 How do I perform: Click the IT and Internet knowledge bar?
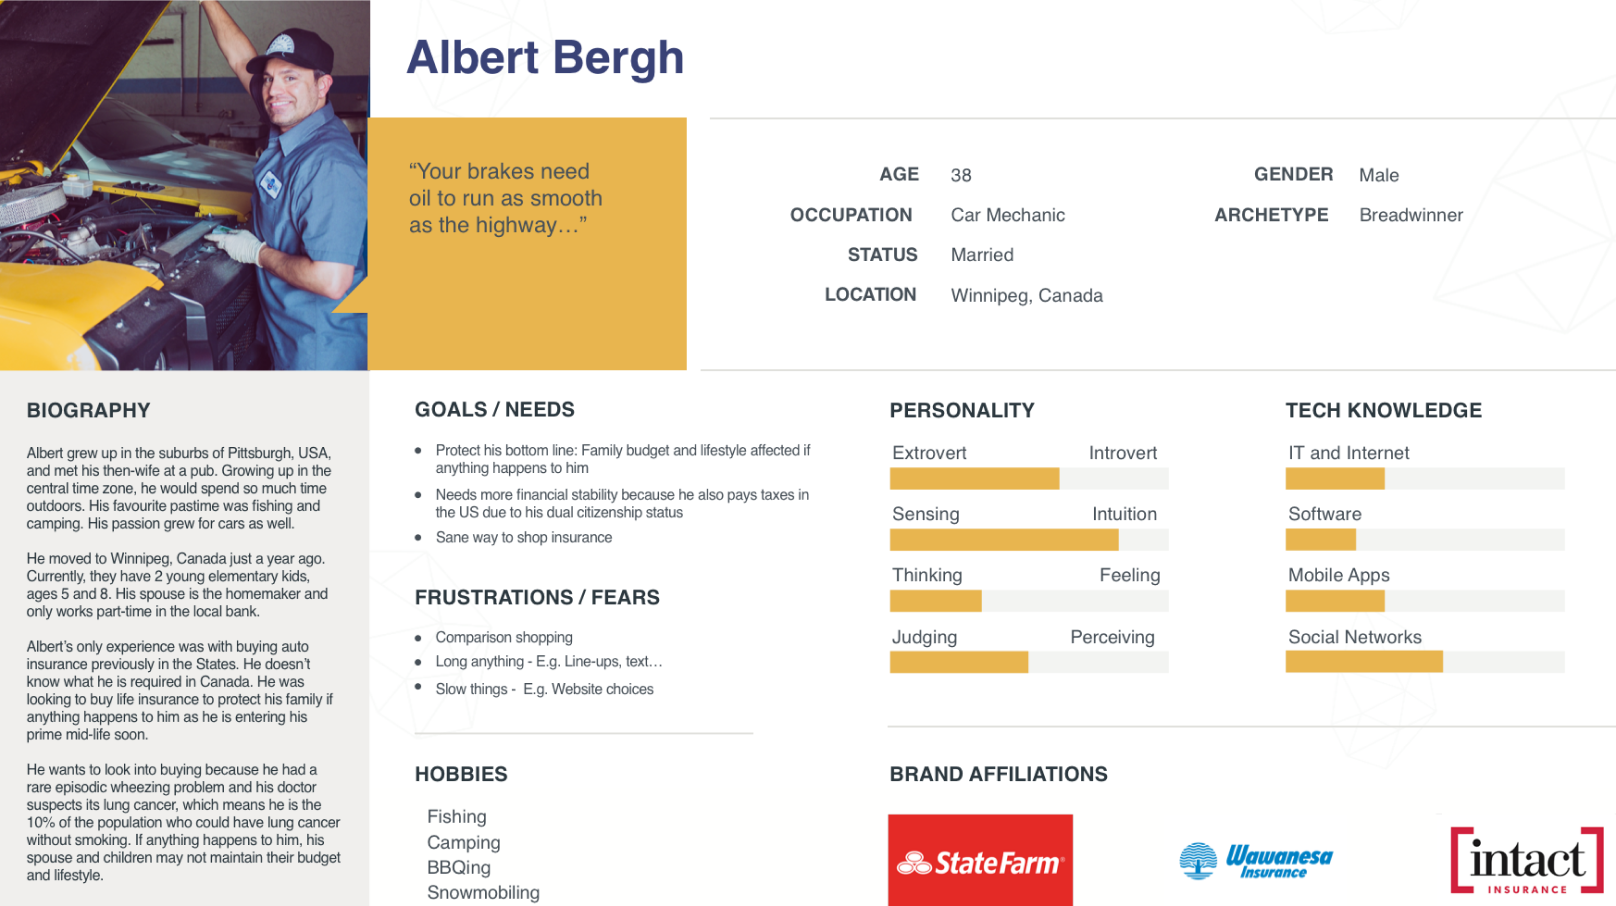[1425, 479]
